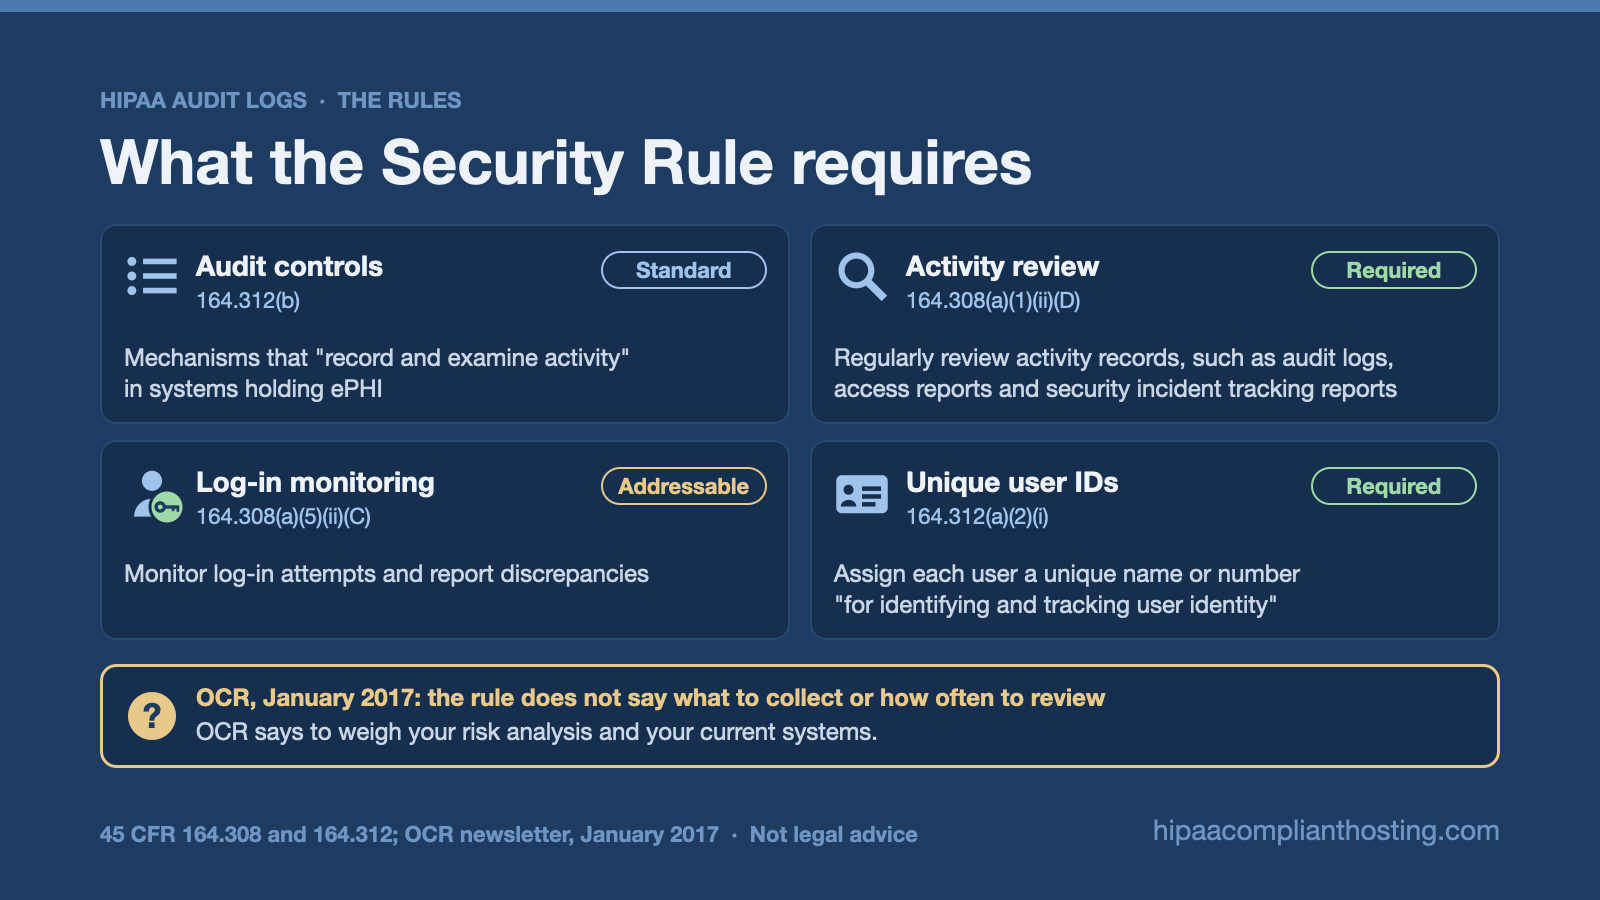
Task: Click the Activity review card title
Action: 1002,267
